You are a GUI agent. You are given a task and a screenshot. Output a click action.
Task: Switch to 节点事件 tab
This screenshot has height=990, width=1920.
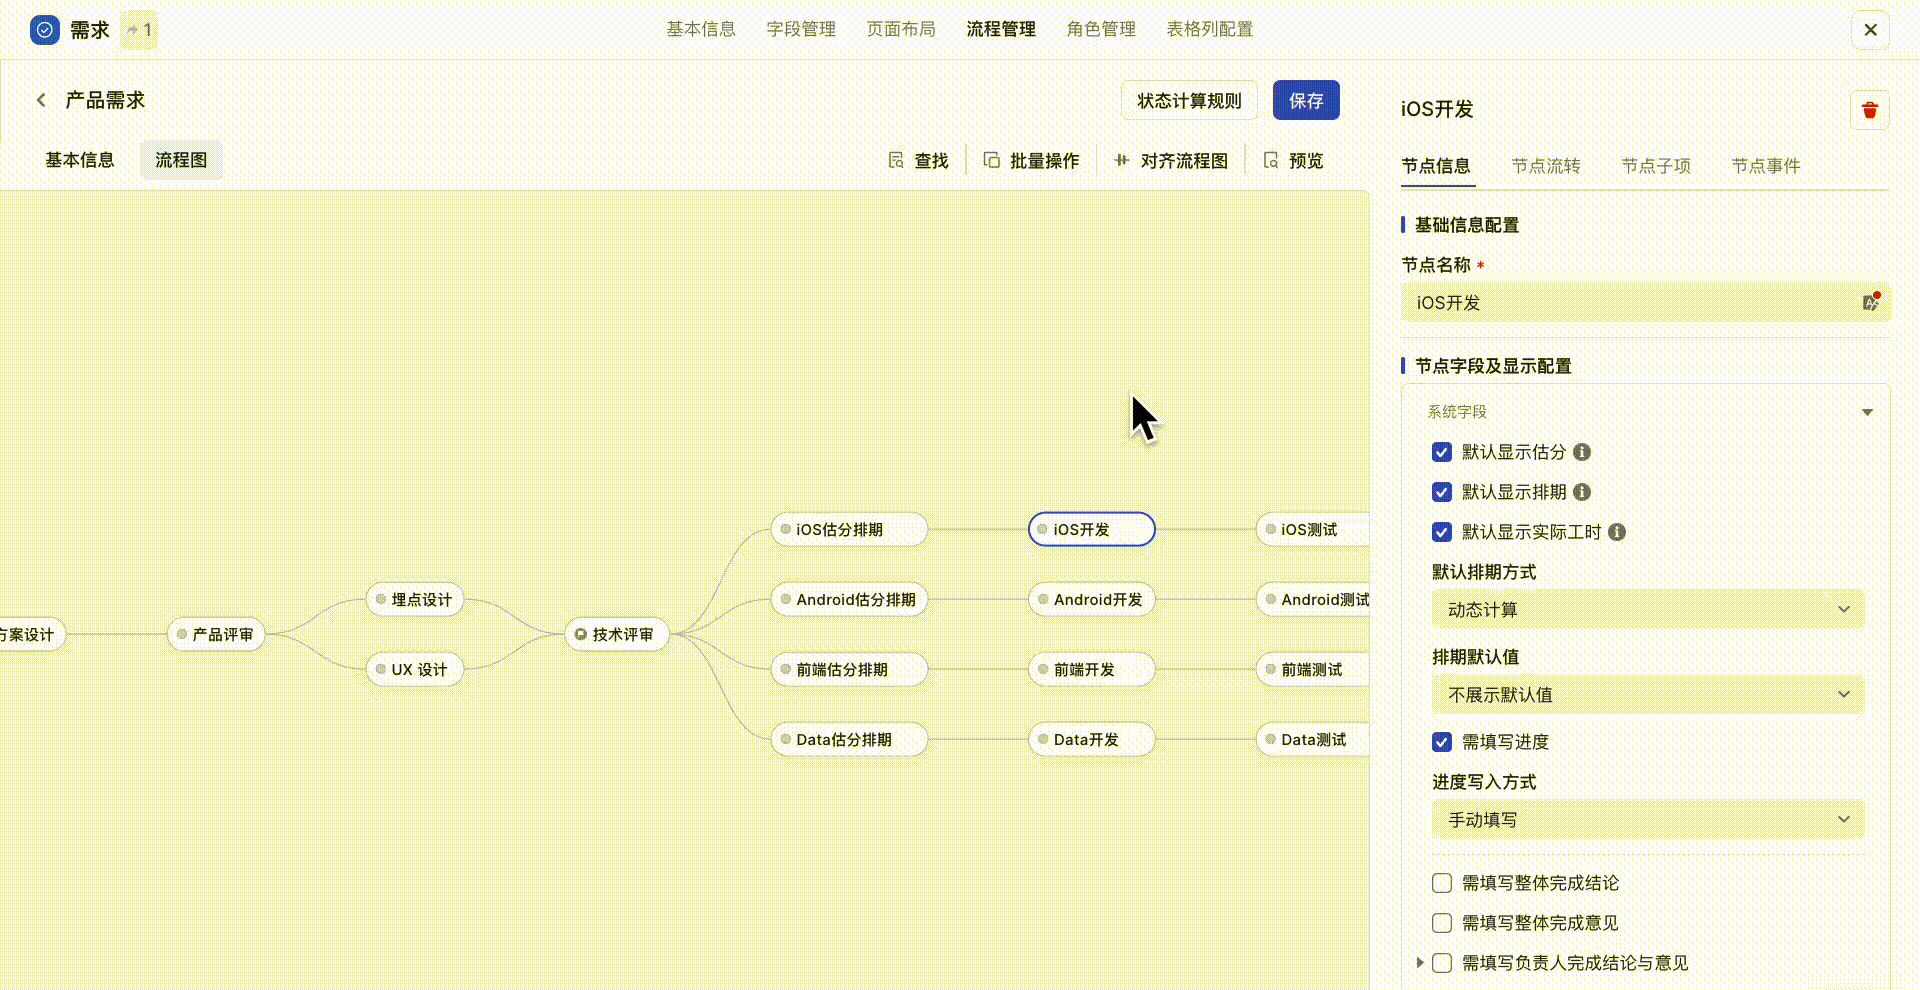(x=1766, y=166)
